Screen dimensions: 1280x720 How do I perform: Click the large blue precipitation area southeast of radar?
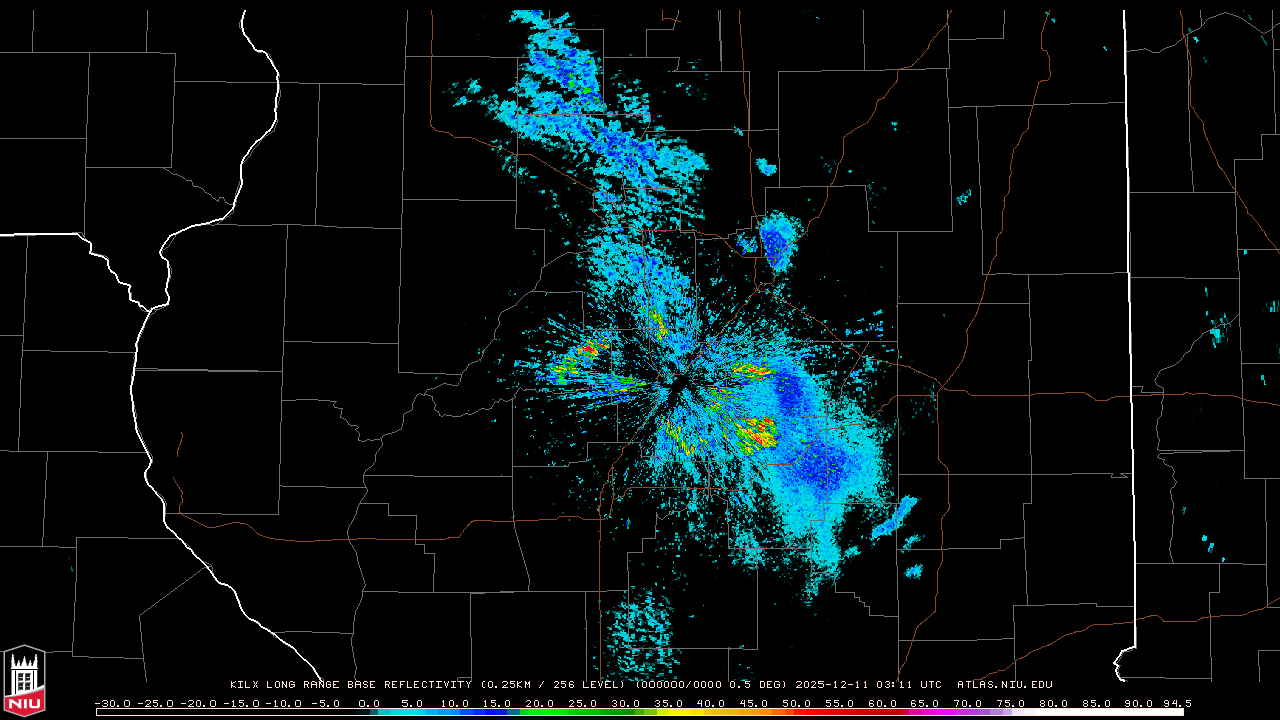822,465
